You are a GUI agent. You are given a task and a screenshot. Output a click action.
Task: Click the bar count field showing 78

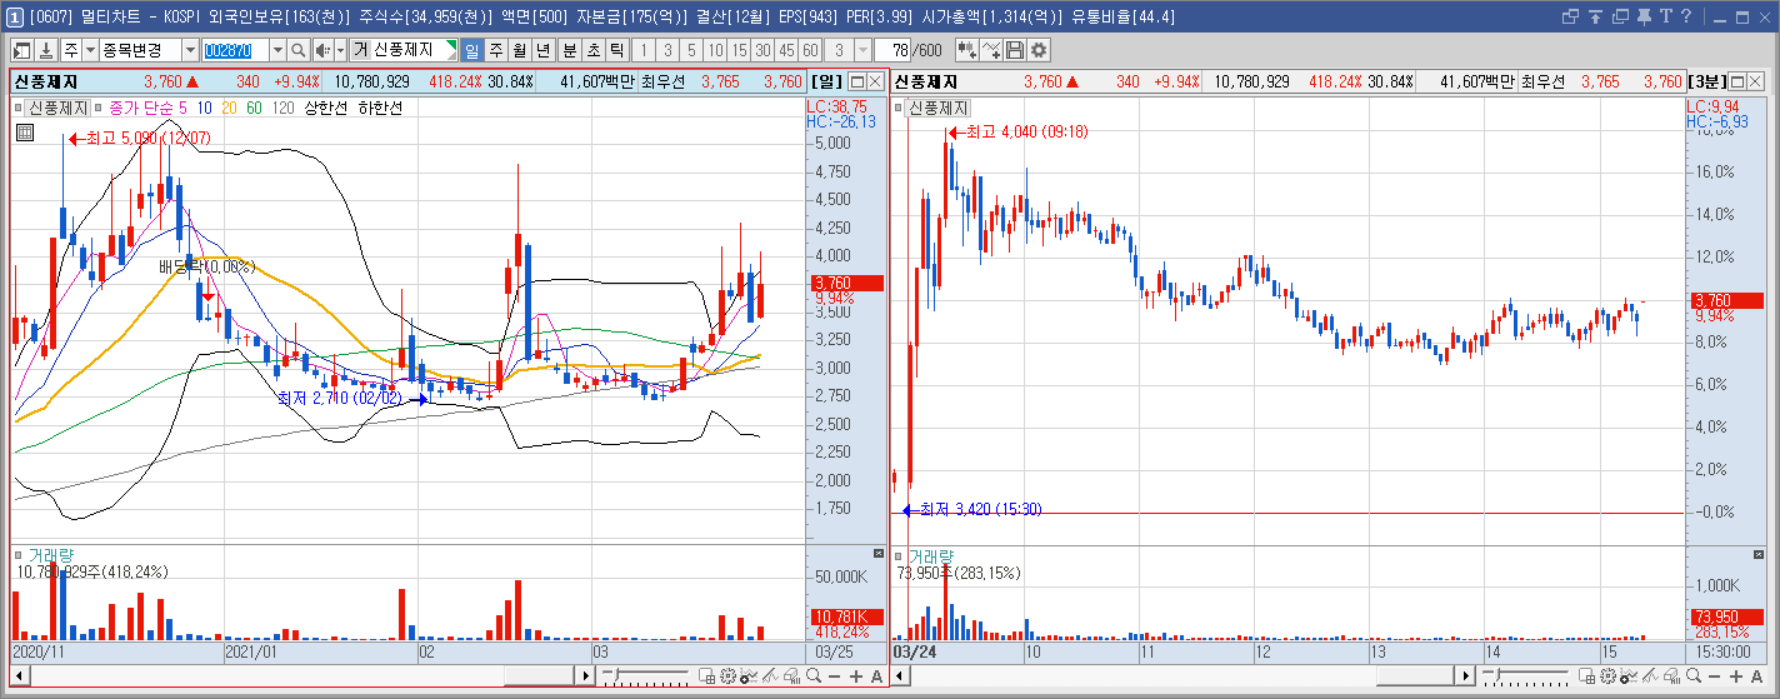pyautogui.click(x=893, y=50)
